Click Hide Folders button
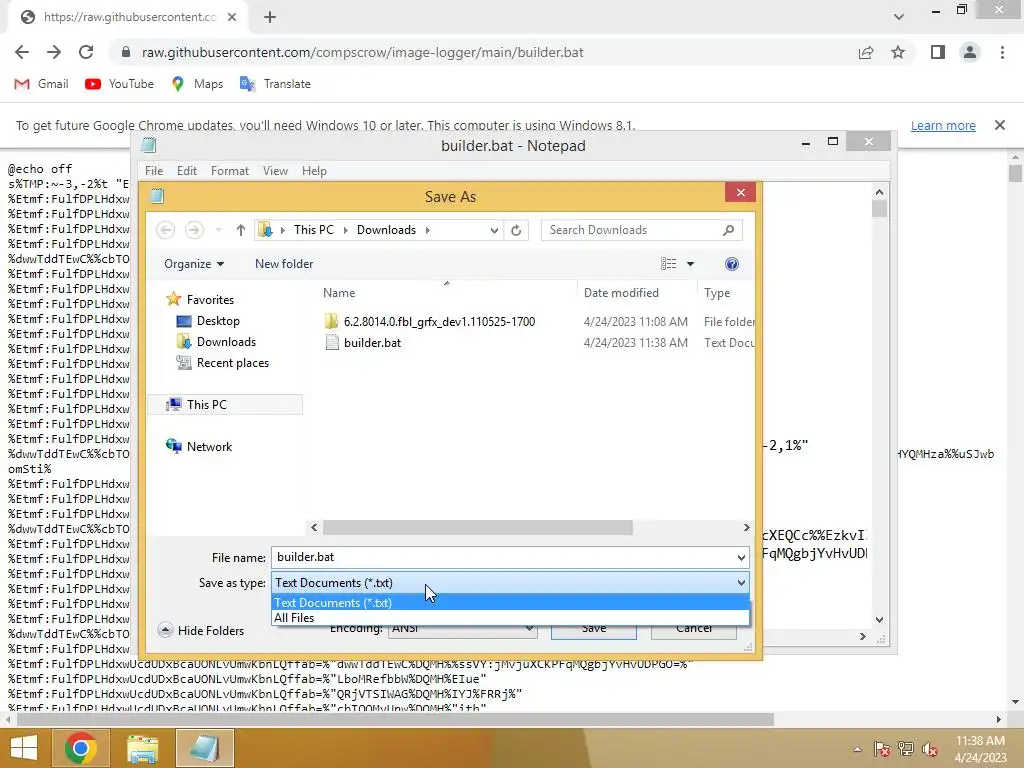Viewport: 1024px width, 768px height. [201, 630]
